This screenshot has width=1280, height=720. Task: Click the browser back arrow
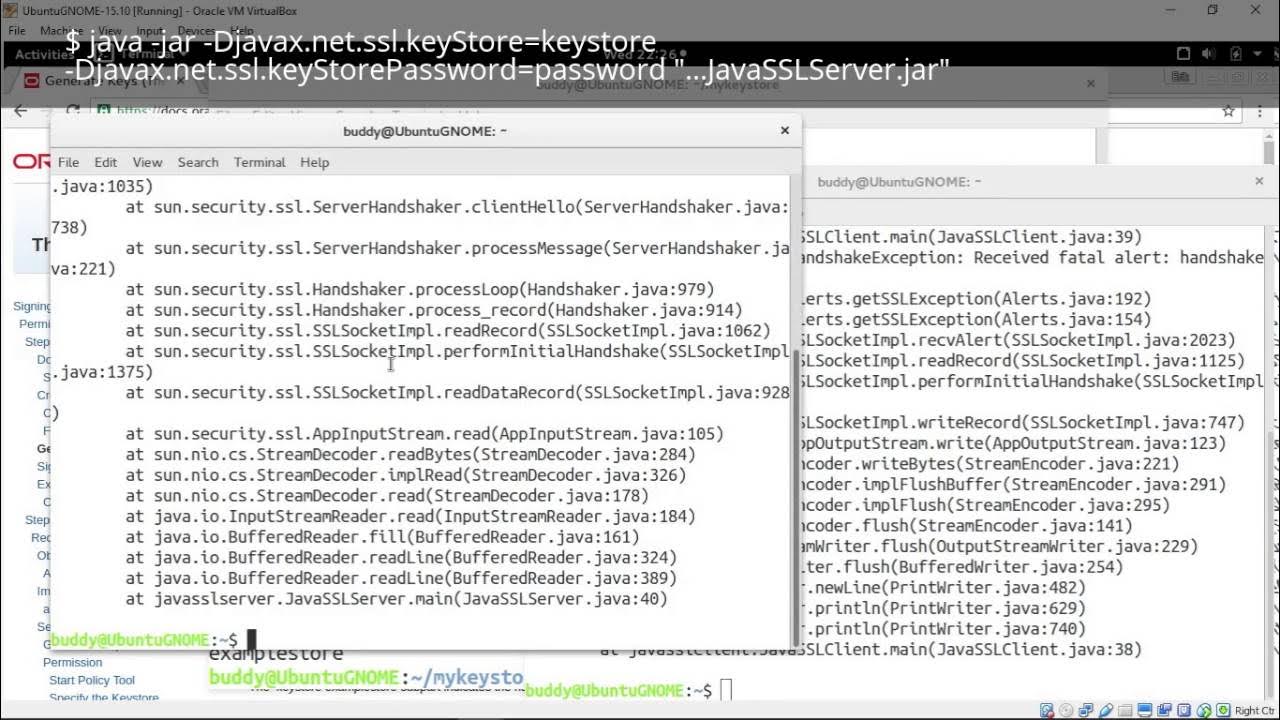point(19,110)
